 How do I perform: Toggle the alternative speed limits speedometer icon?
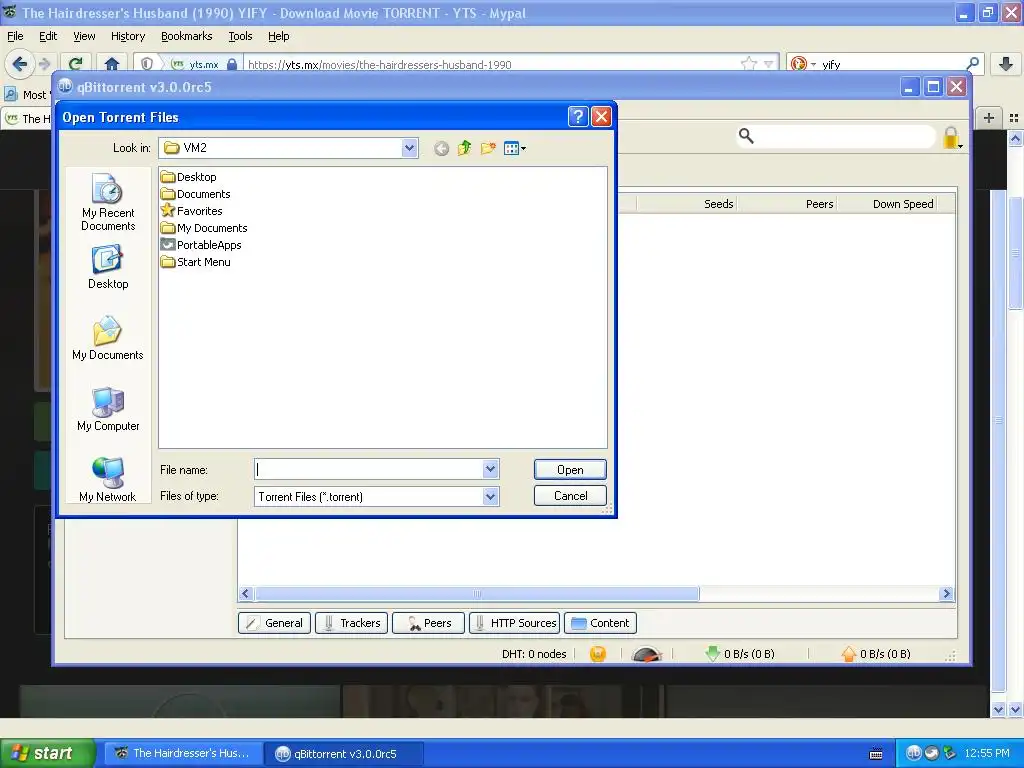pyautogui.click(x=647, y=654)
